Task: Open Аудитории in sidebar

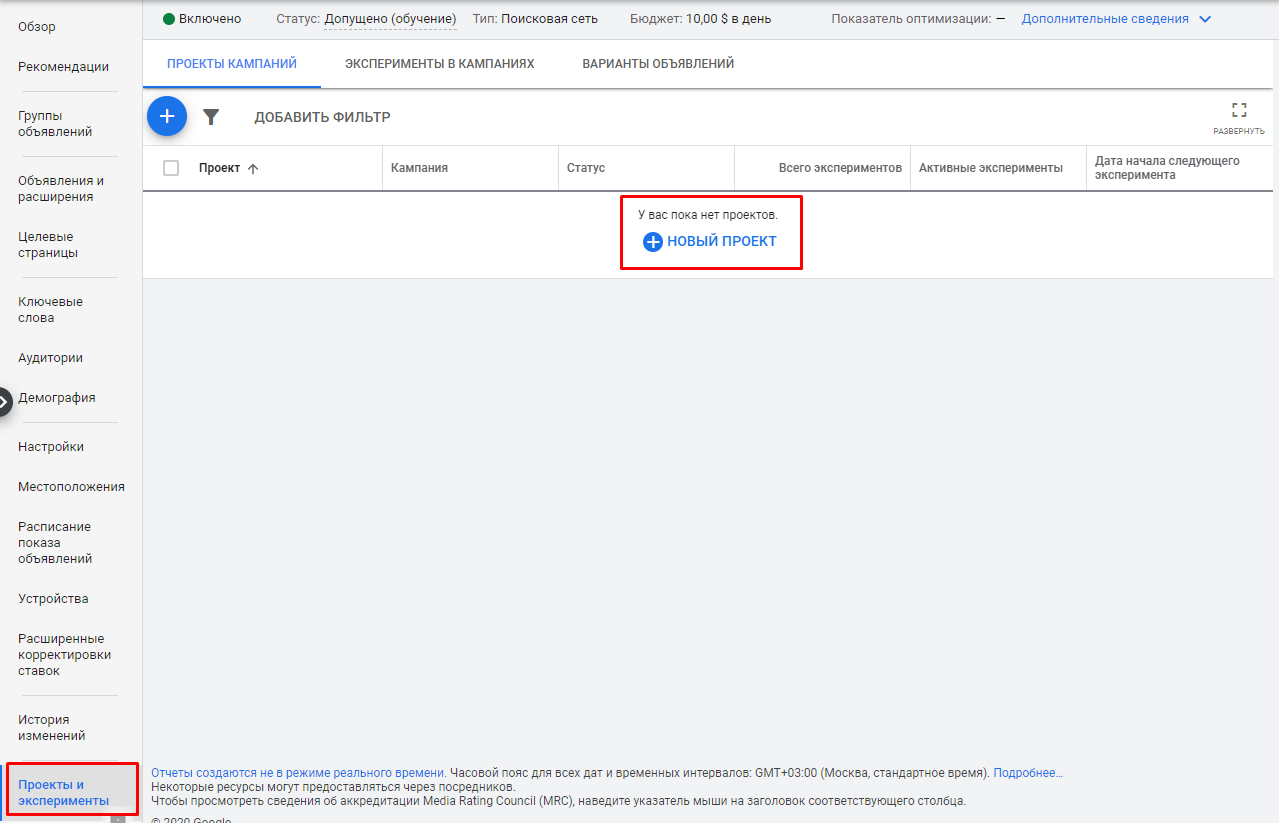Action: [x=50, y=358]
